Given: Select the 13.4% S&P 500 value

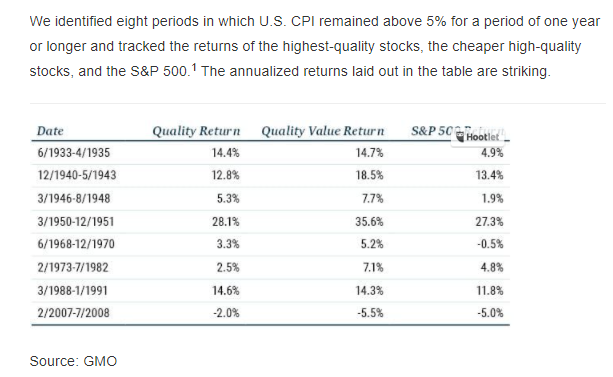Looking at the screenshot, I should 489,175.
